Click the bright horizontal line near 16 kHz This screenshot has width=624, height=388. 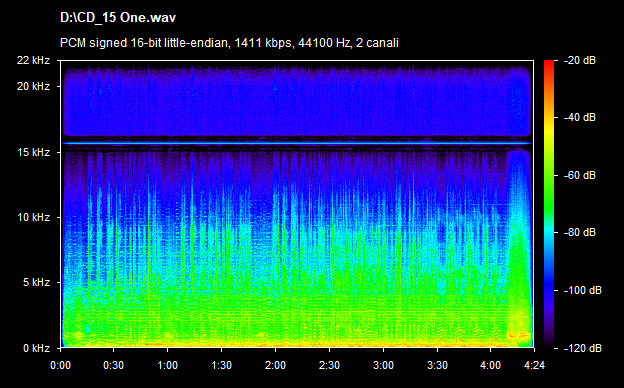click(x=297, y=143)
